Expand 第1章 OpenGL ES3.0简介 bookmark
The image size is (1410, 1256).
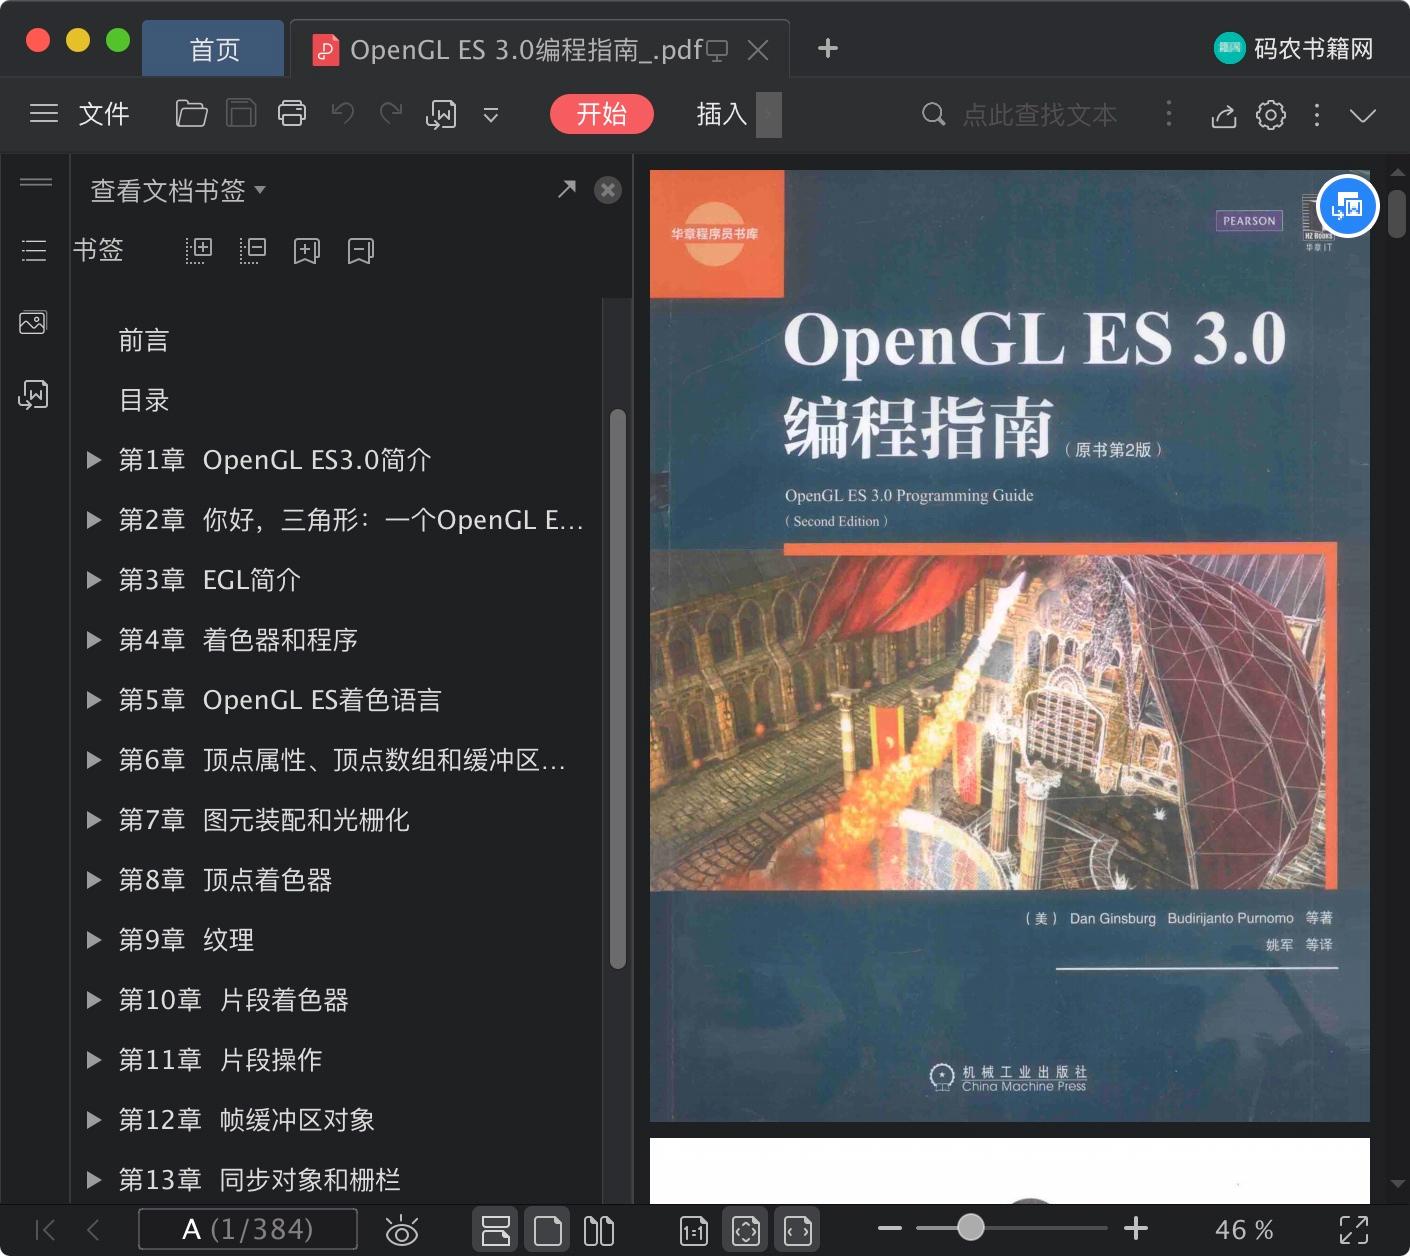pyautogui.click(x=94, y=460)
